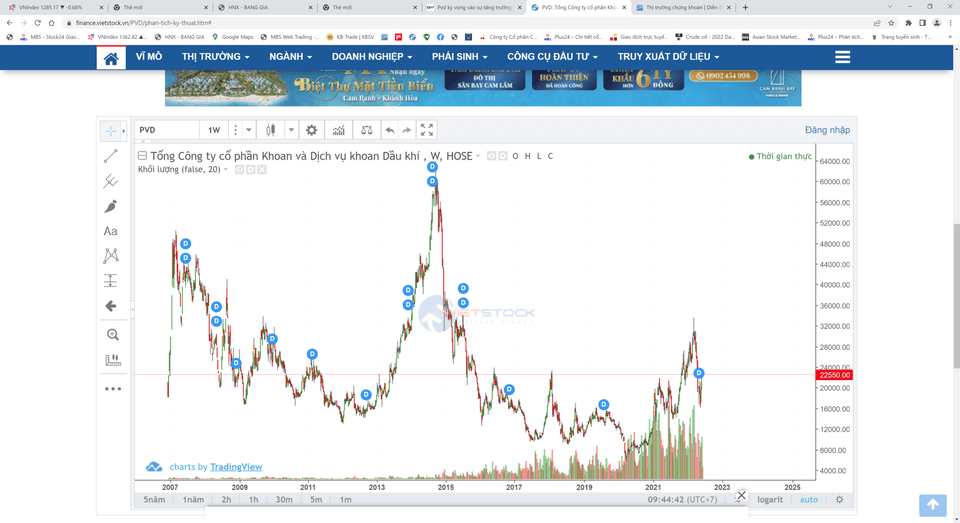Switch to the VNIndex 1285.17 browser tab
Screen dimensions: 960x523
[55, 7]
